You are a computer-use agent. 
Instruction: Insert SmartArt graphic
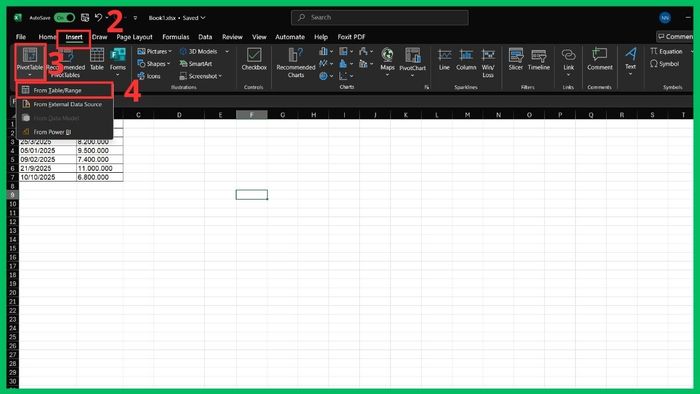coord(196,64)
